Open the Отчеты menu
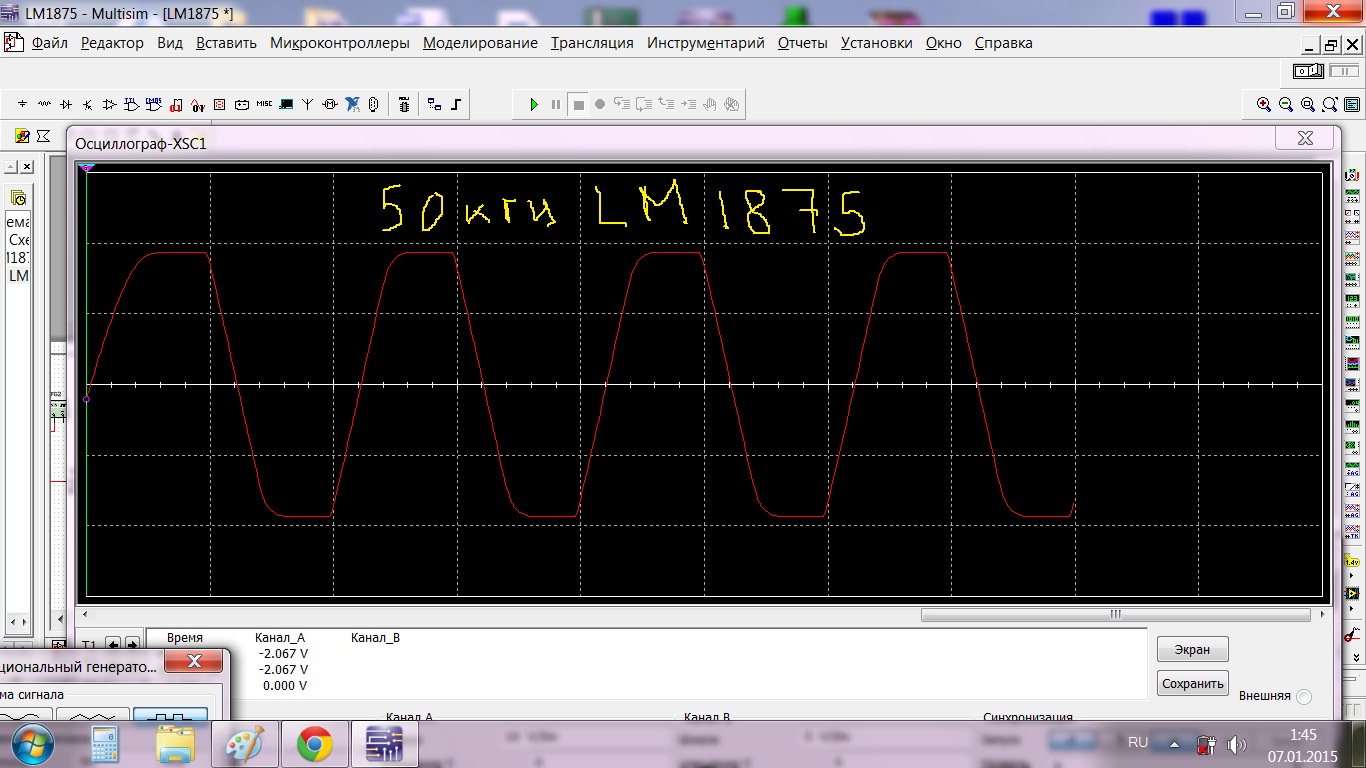The height and width of the screenshot is (768, 1366). point(803,43)
